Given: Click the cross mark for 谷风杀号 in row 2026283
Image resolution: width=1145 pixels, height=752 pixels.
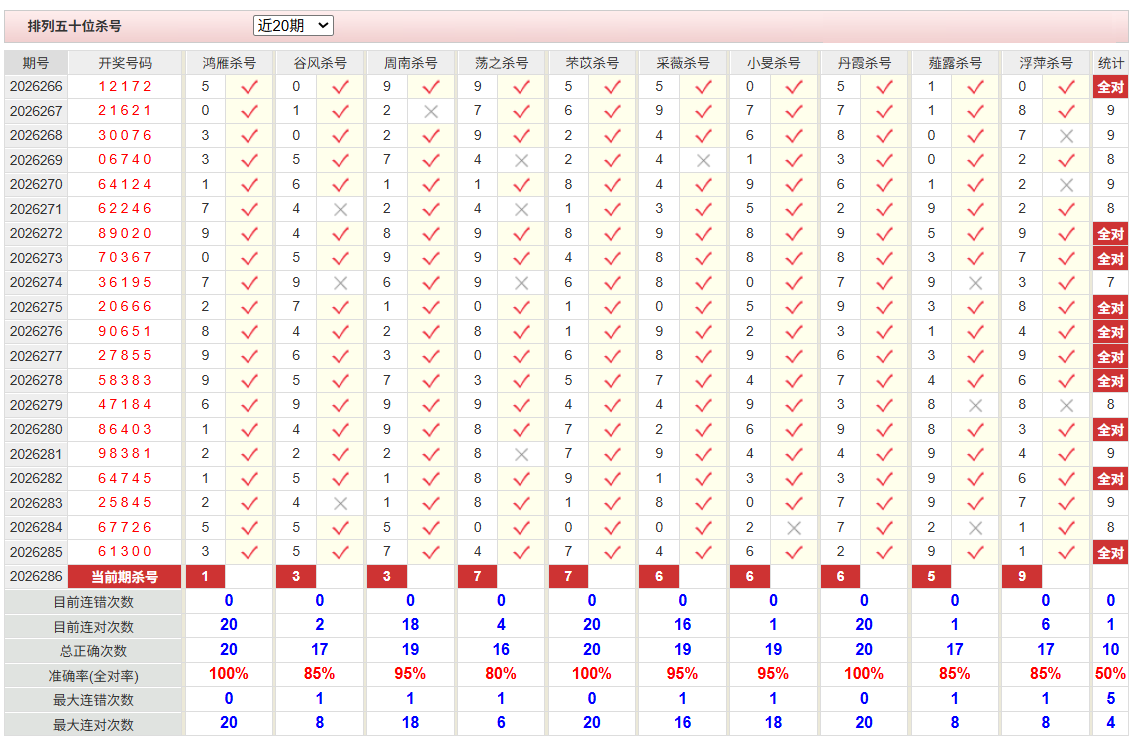Looking at the screenshot, I should tap(340, 504).
